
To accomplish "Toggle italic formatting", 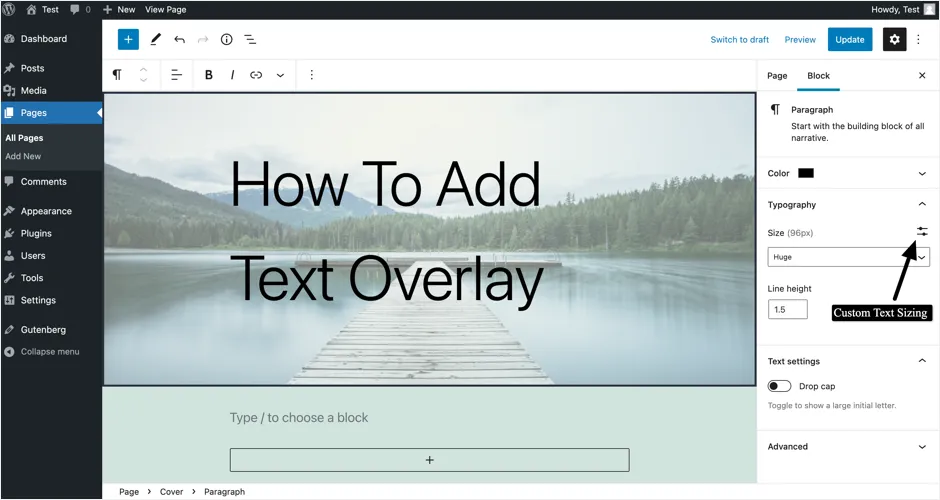I will click(232, 75).
